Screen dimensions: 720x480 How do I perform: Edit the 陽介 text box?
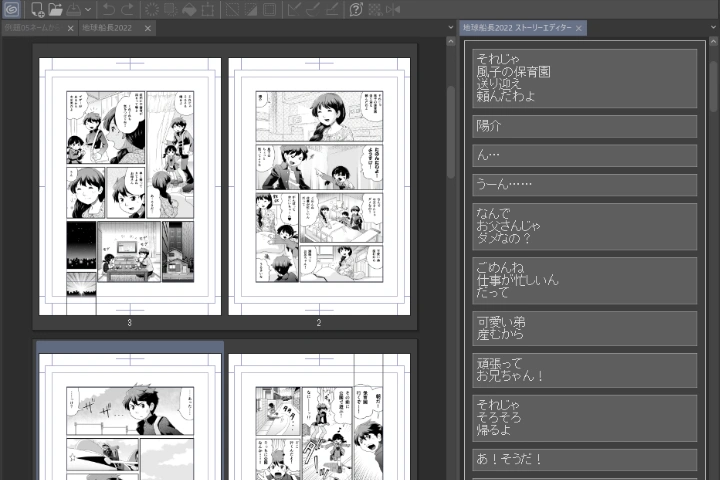coord(585,126)
